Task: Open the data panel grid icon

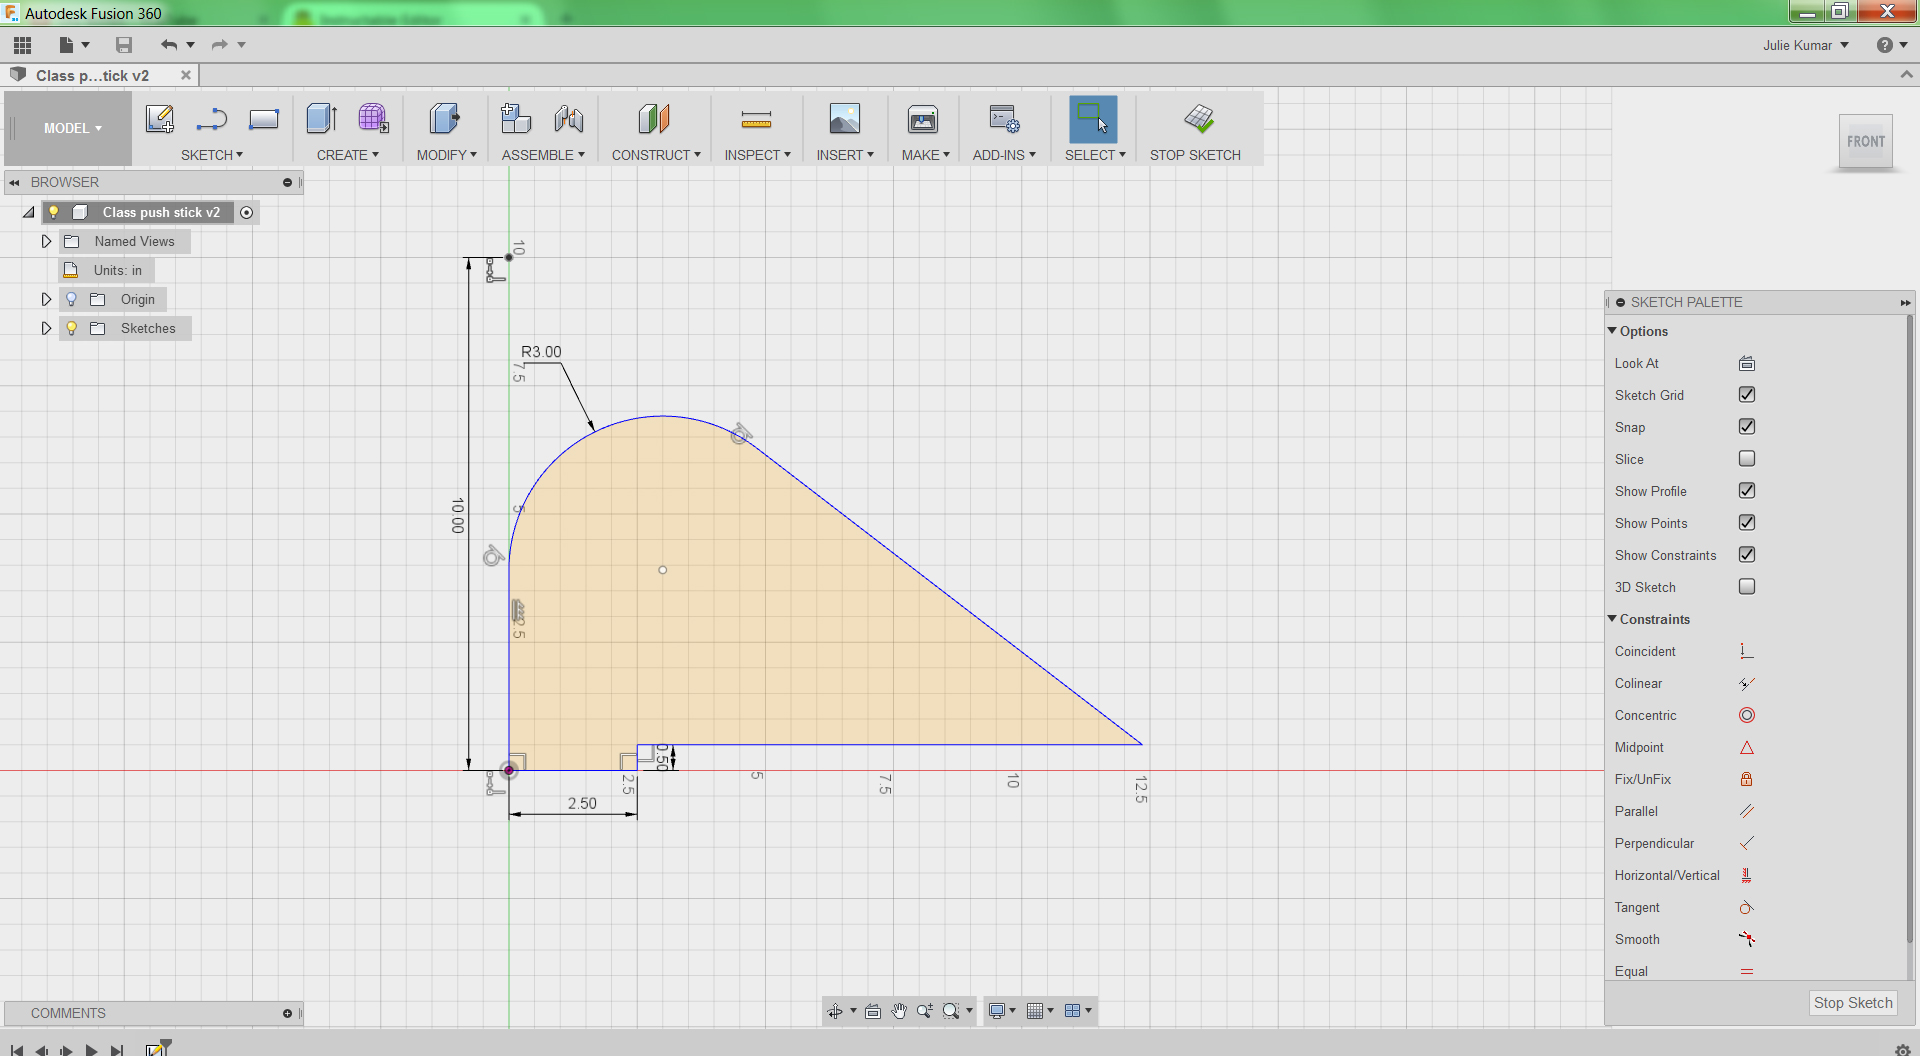Action: (23, 45)
